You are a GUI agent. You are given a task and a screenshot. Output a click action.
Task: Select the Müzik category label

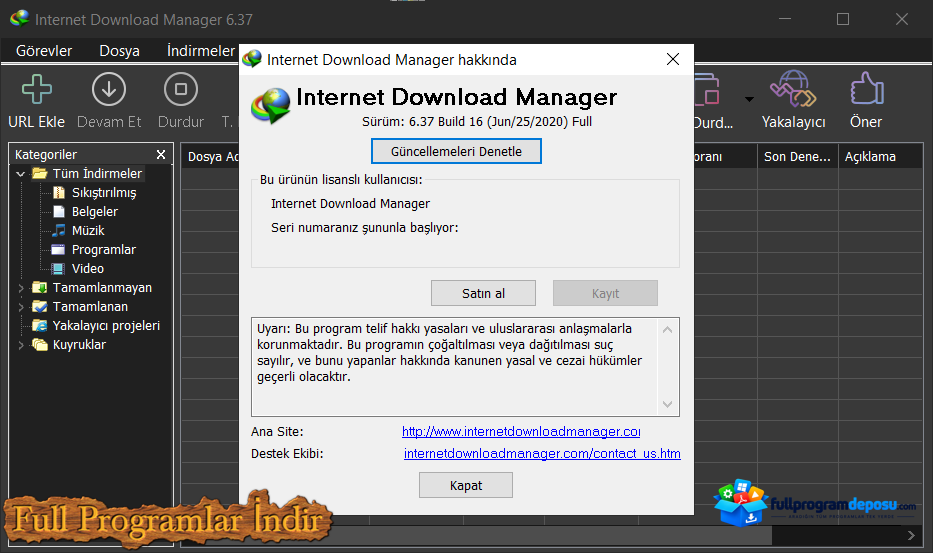coord(88,230)
